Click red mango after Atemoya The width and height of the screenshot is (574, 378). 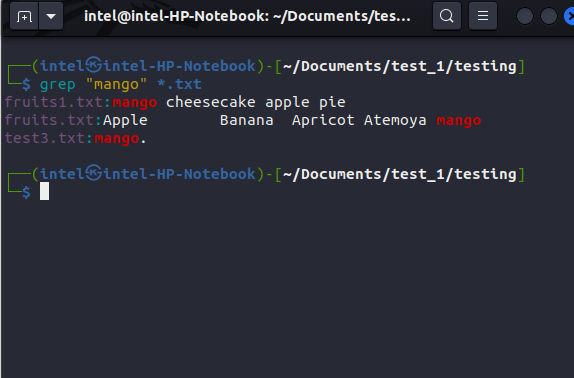(458, 120)
